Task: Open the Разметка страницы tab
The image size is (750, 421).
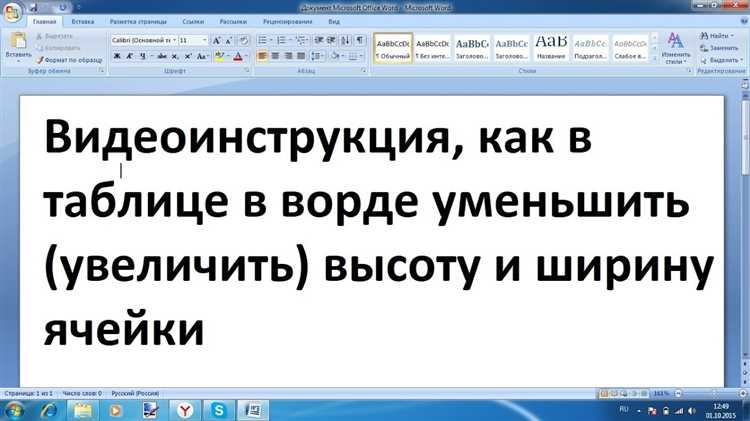Action: [x=138, y=22]
